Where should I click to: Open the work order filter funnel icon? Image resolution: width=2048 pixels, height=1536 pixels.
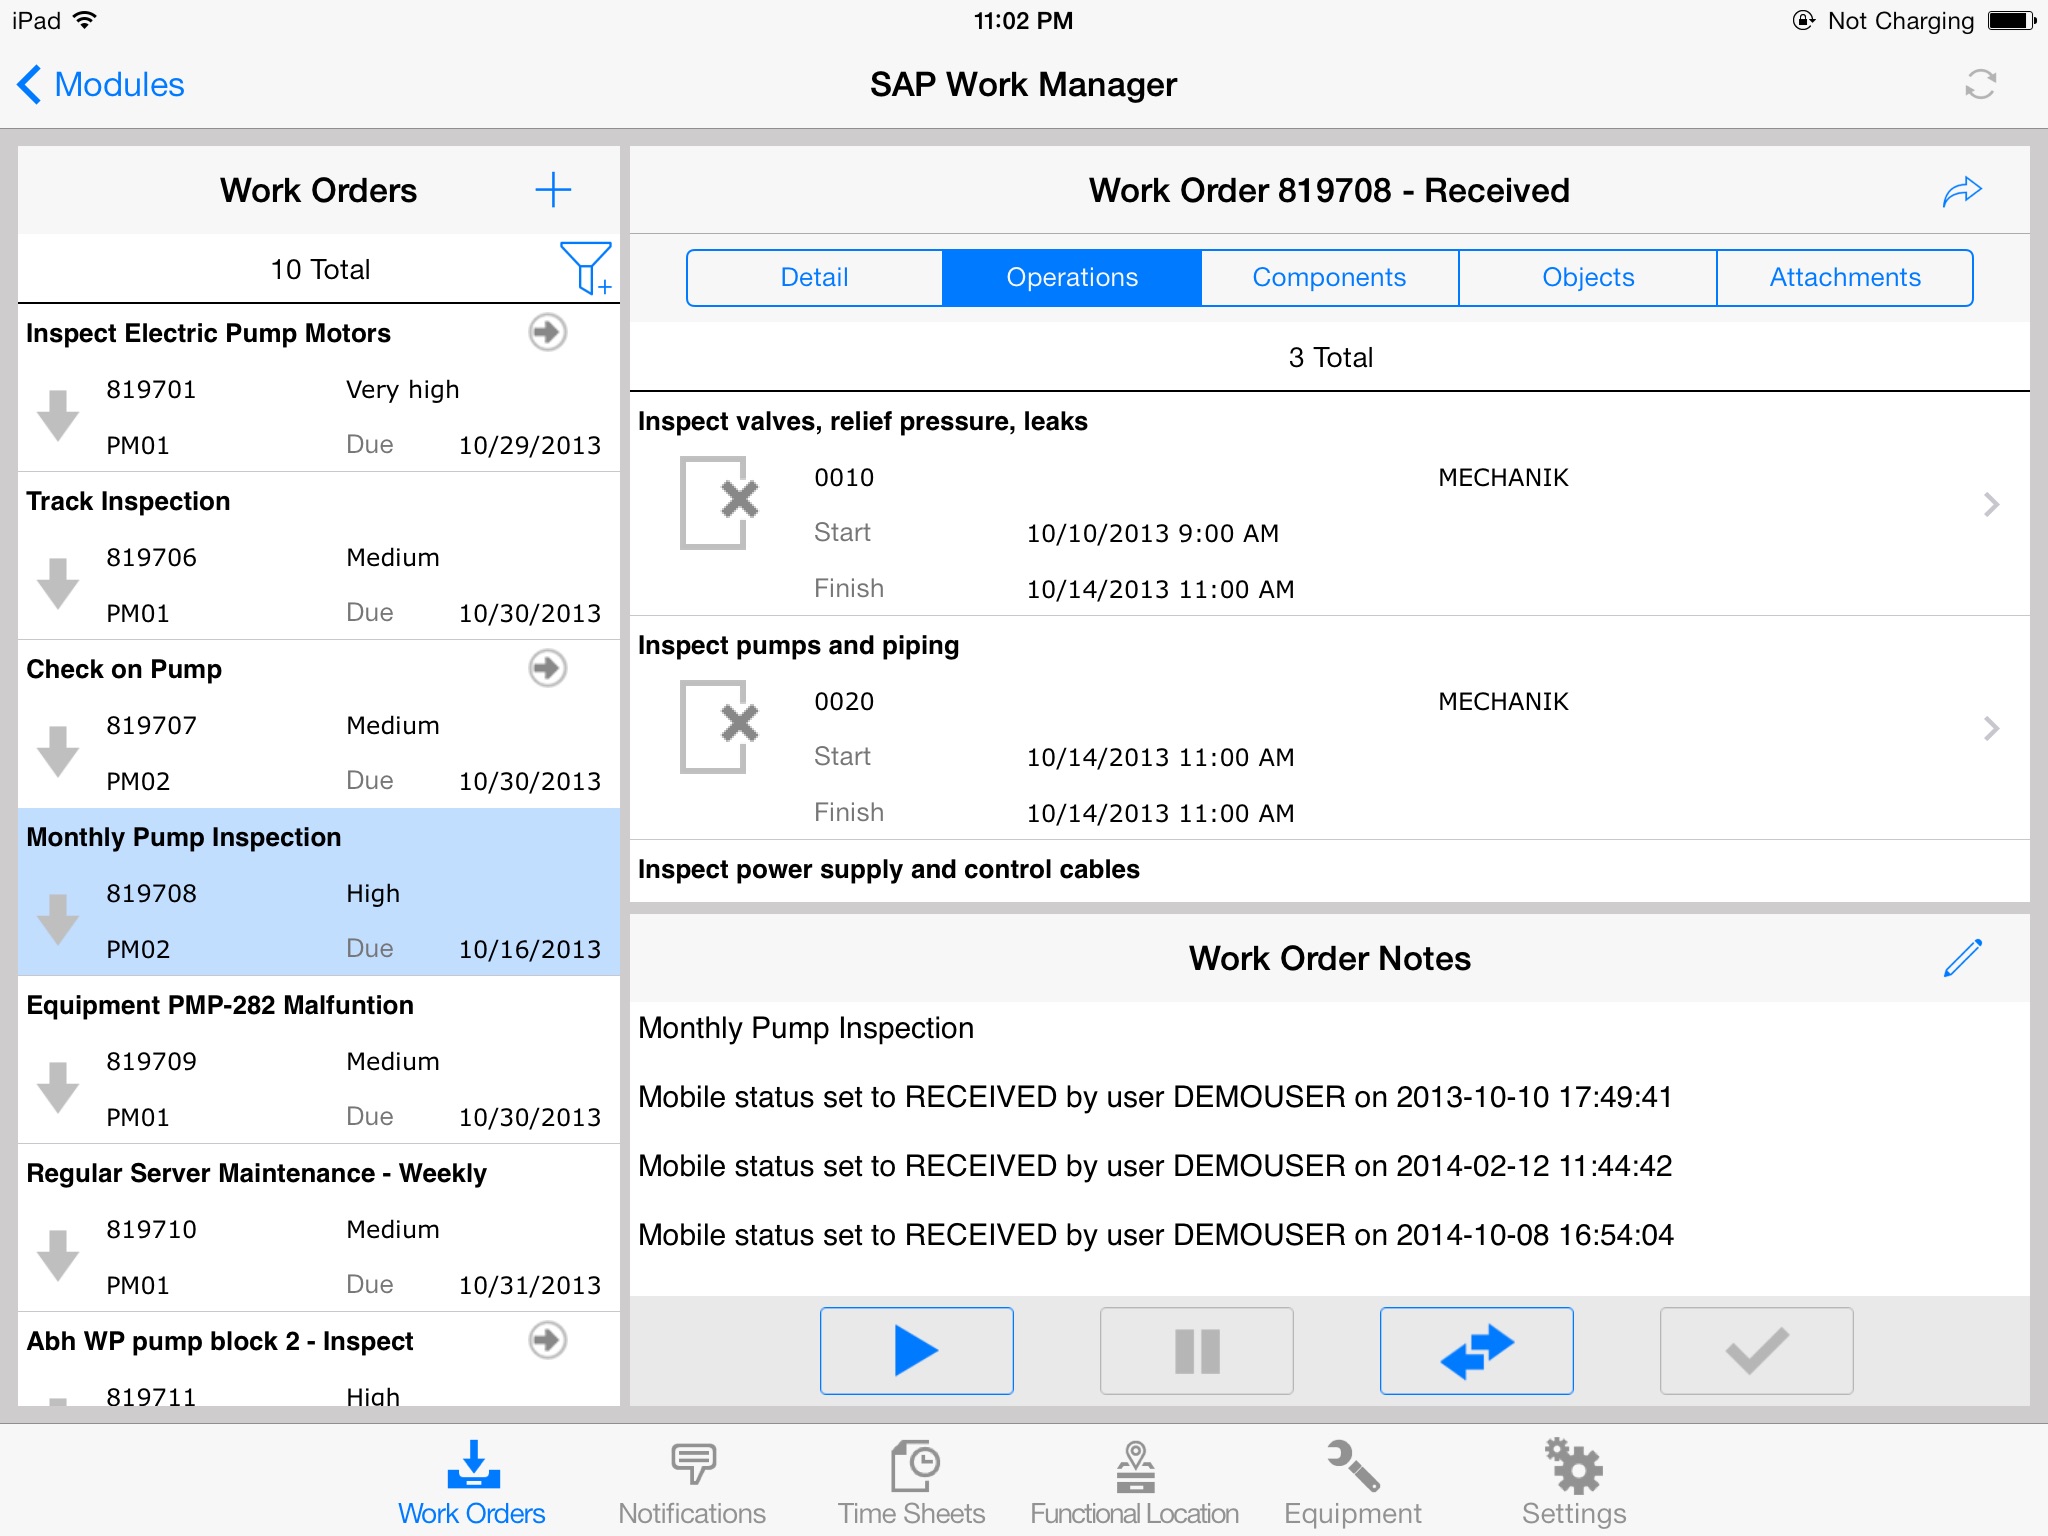click(x=585, y=268)
